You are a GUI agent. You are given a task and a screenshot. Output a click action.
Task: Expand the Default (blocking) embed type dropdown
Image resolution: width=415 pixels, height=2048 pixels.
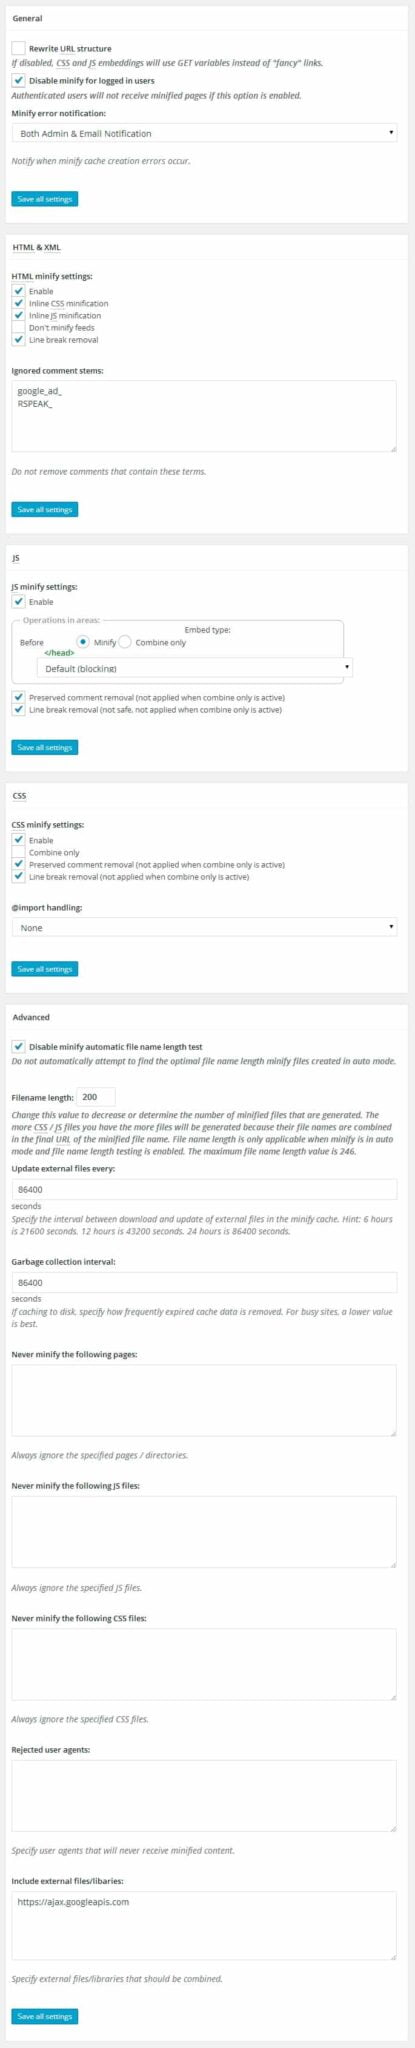195,667
